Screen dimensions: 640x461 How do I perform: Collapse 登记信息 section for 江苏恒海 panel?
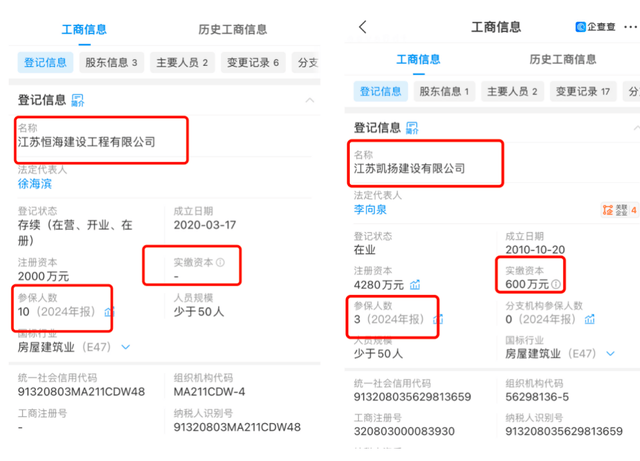point(309,100)
